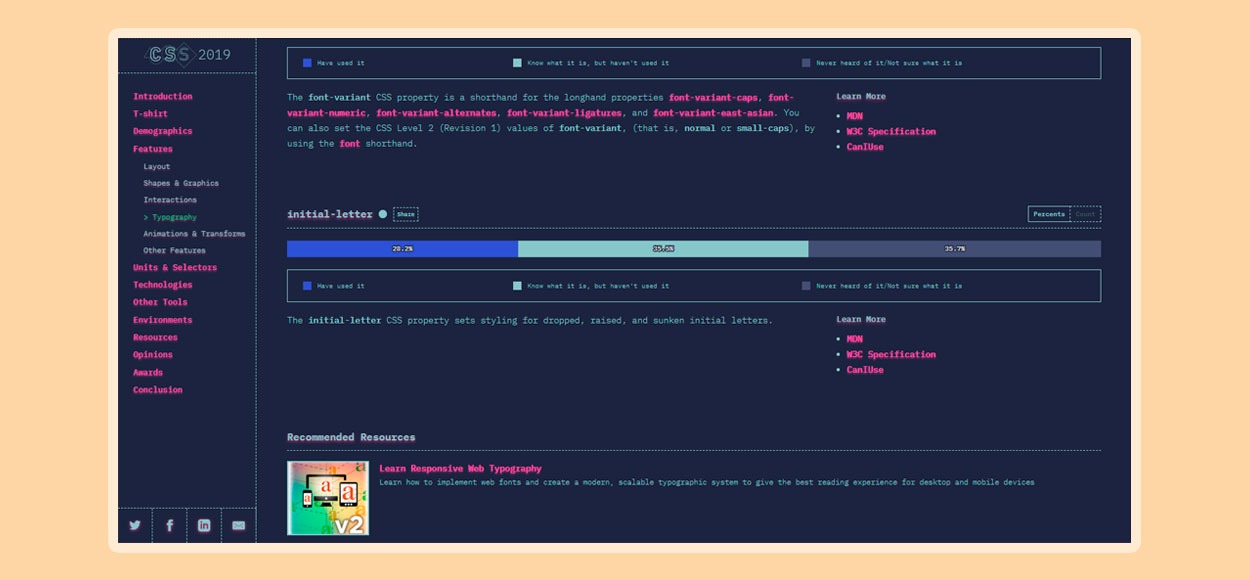Click the font-variant-east-asian property link

click(x=714, y=113)
